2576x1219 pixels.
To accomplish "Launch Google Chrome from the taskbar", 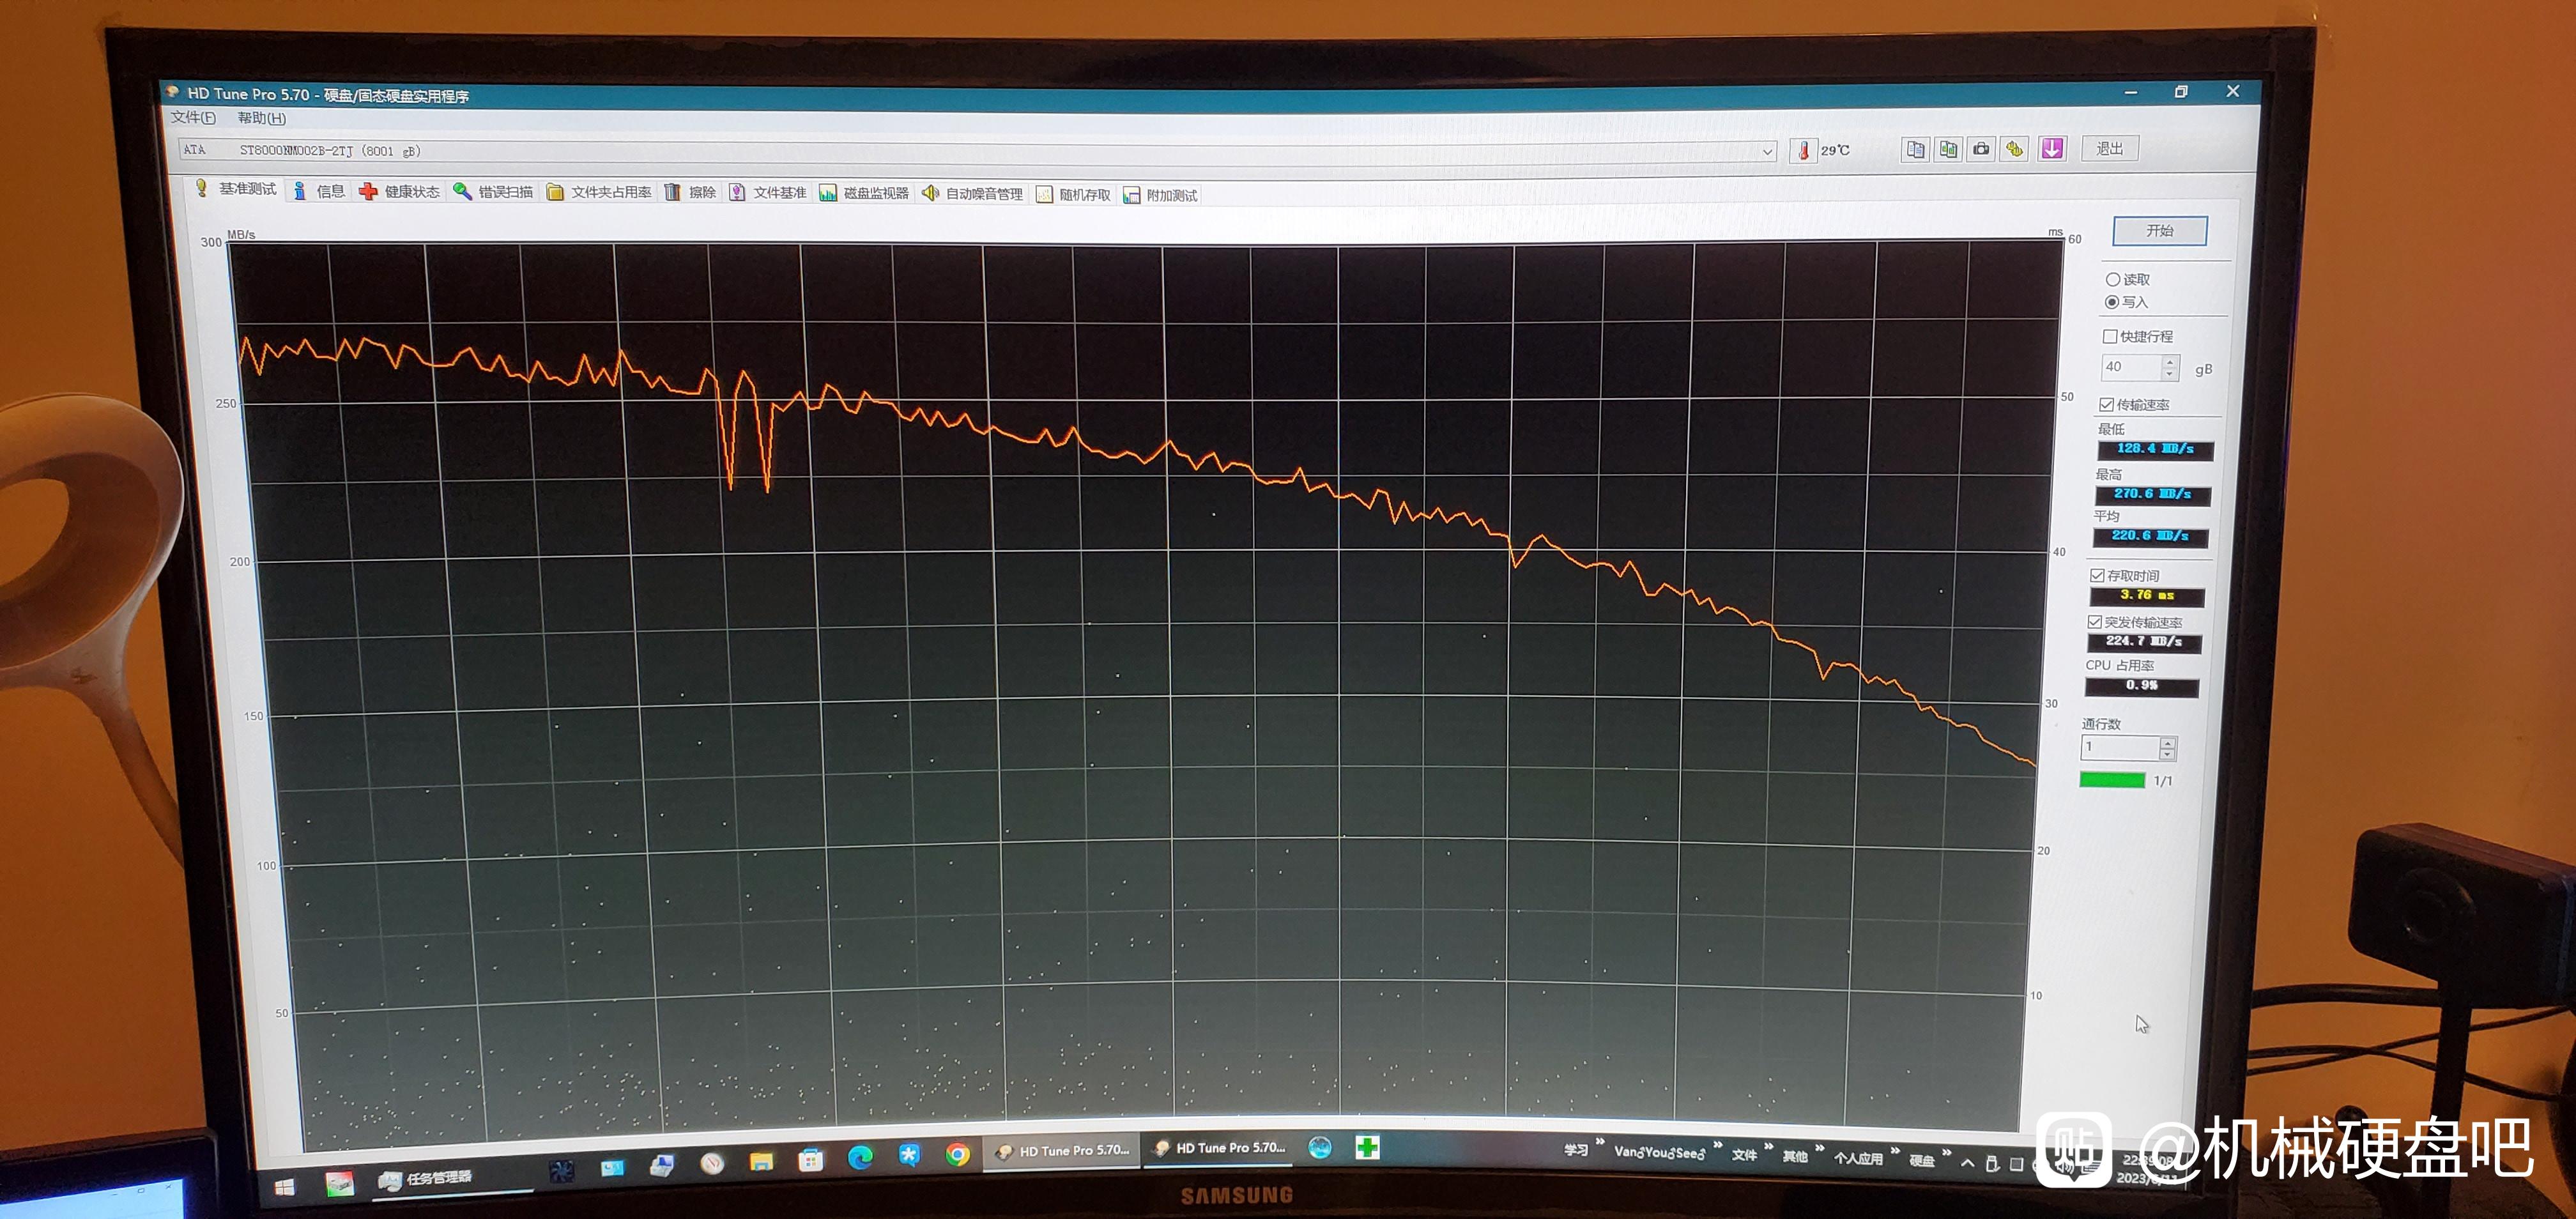I will 958,1155.
